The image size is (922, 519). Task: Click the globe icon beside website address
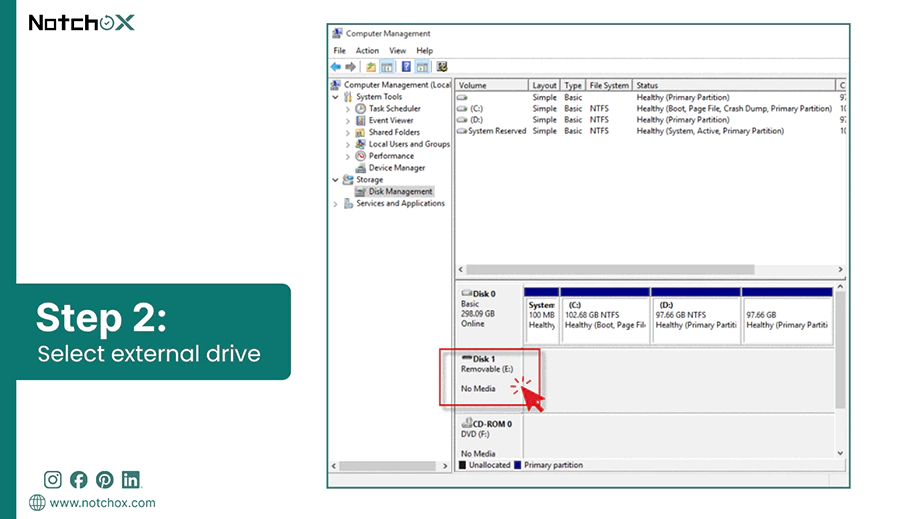click(x=37, y=503)
